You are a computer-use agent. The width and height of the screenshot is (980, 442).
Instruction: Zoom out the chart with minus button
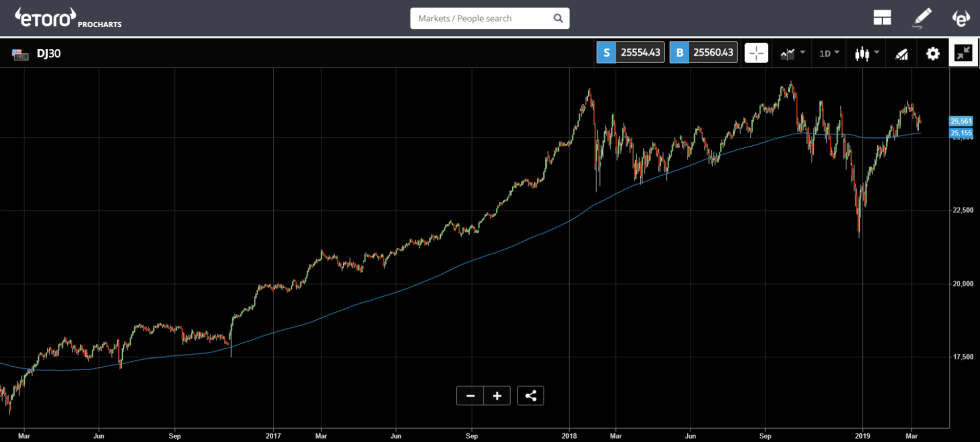(470, 395)
